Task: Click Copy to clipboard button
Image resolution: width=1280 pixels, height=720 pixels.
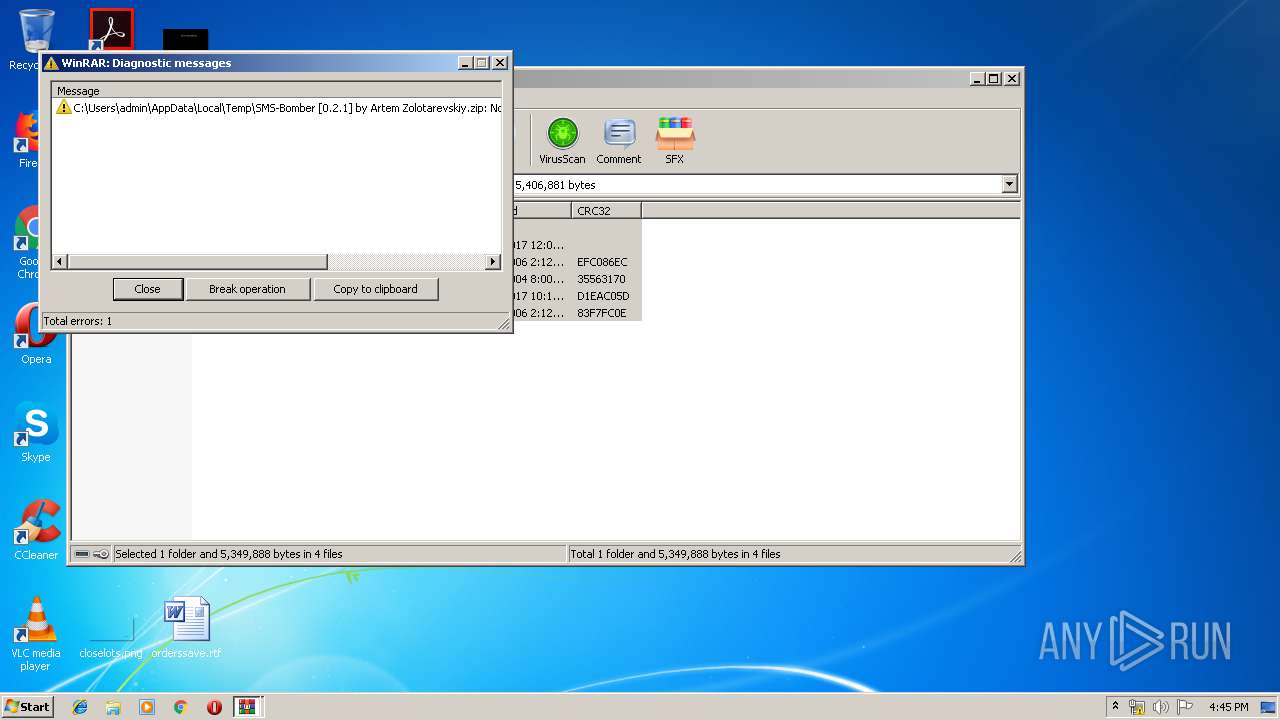Action: click(x=375, y=289)
